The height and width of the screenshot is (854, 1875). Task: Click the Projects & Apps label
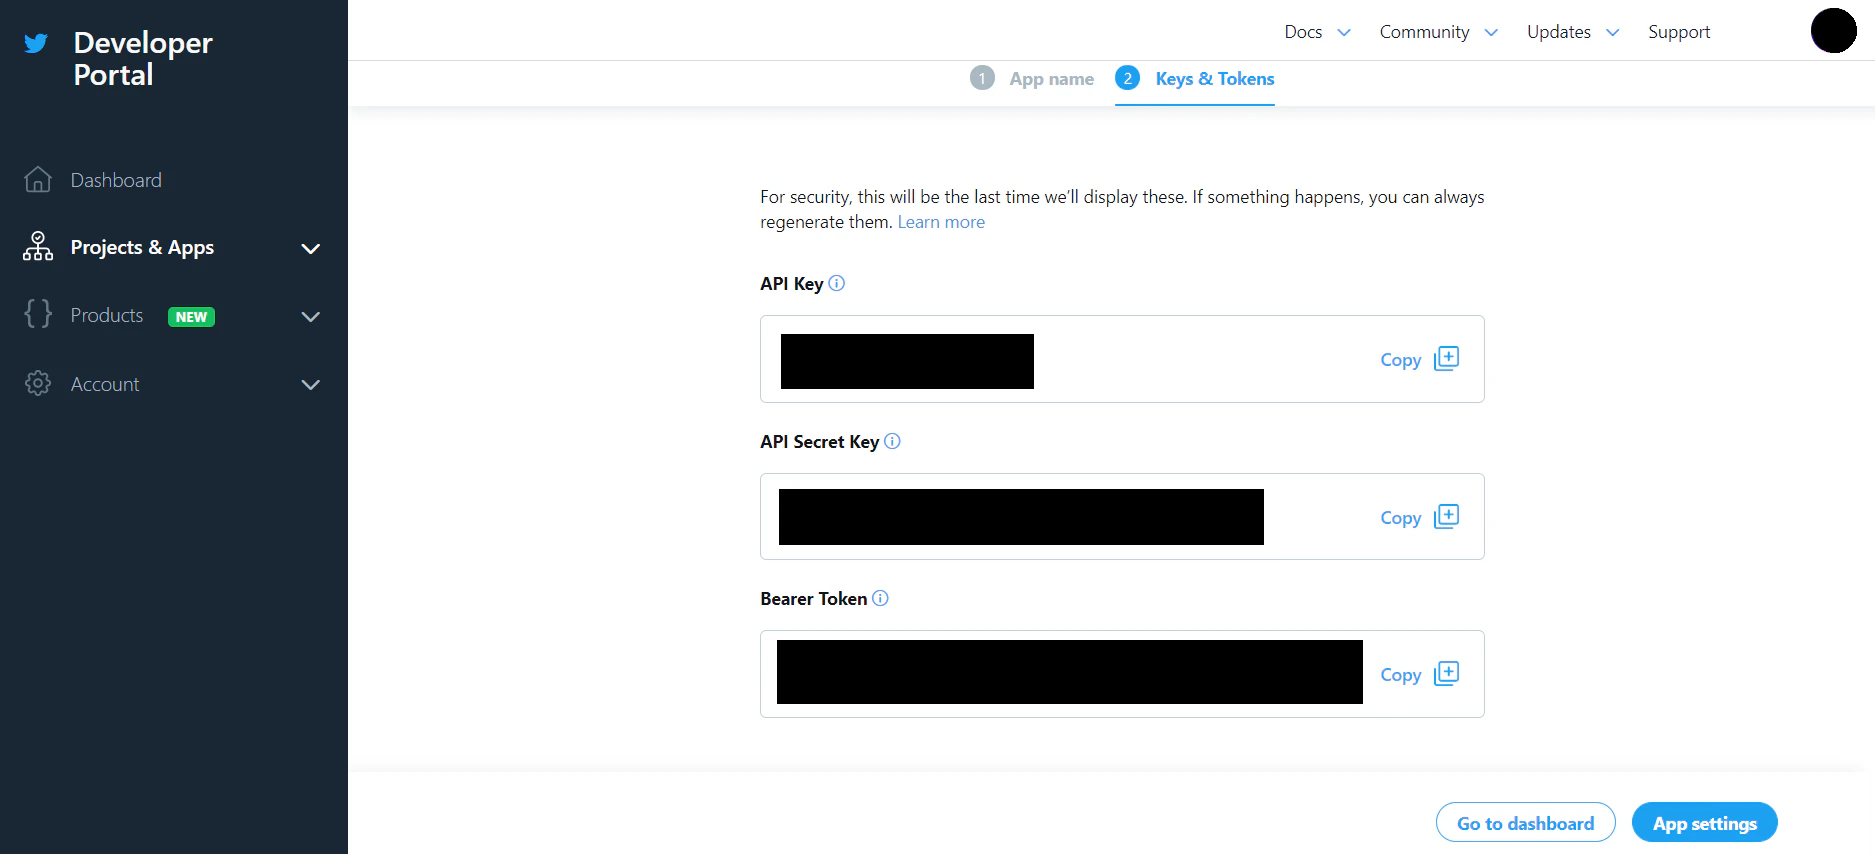pyautogui.click(x=142, y=247)
